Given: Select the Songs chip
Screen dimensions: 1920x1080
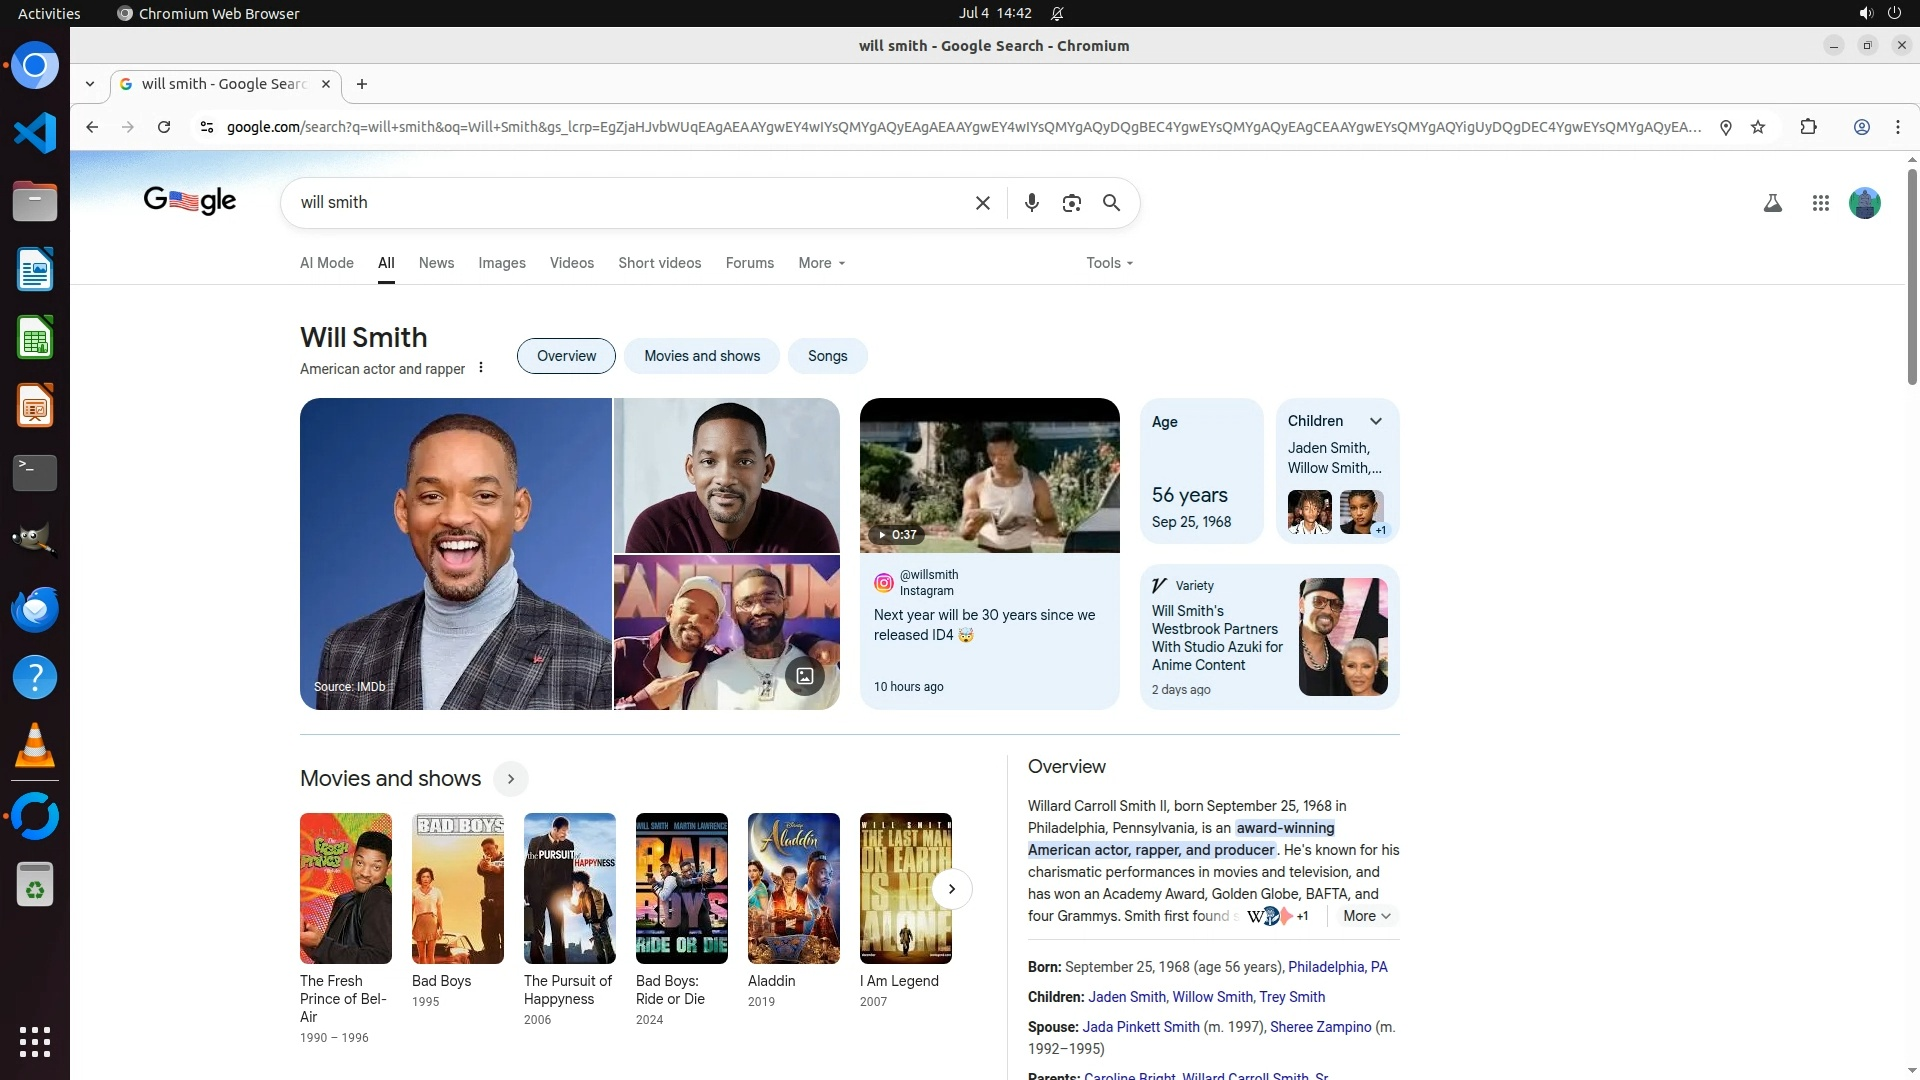Looking at the screenshot, I should point(827,356).
